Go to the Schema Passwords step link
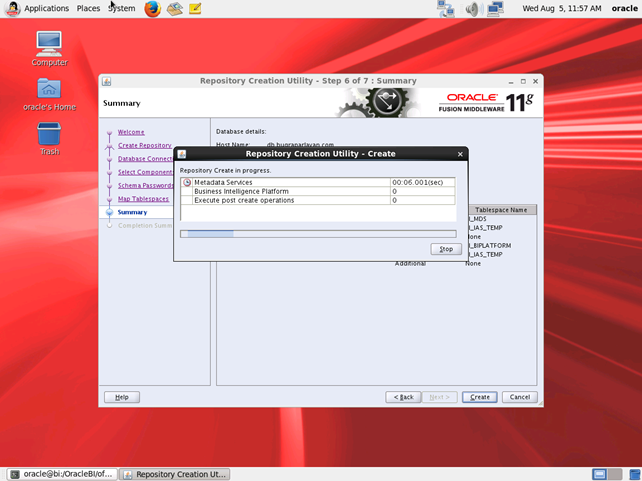This screenshot has width=642, height=481. click(x=145, y=185)
